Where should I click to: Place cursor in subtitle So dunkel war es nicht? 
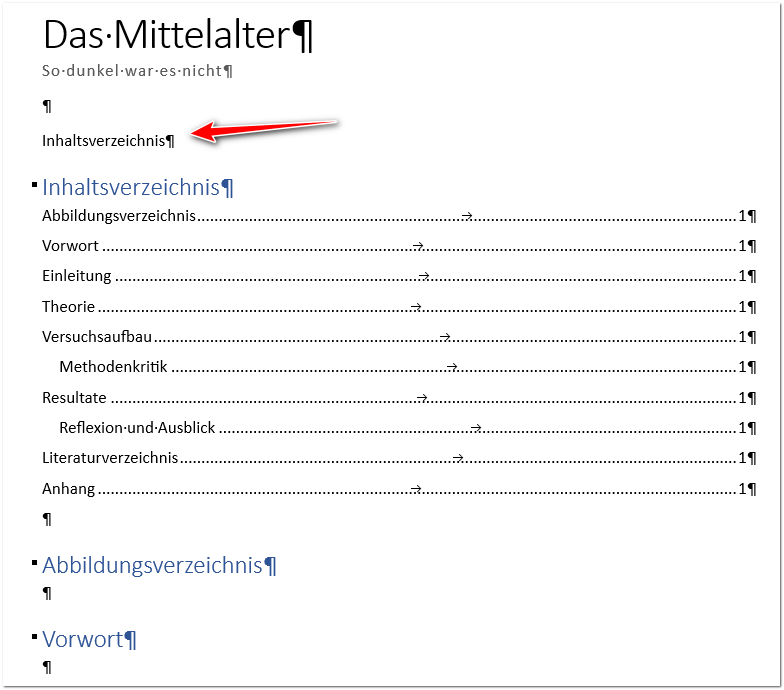136,71
